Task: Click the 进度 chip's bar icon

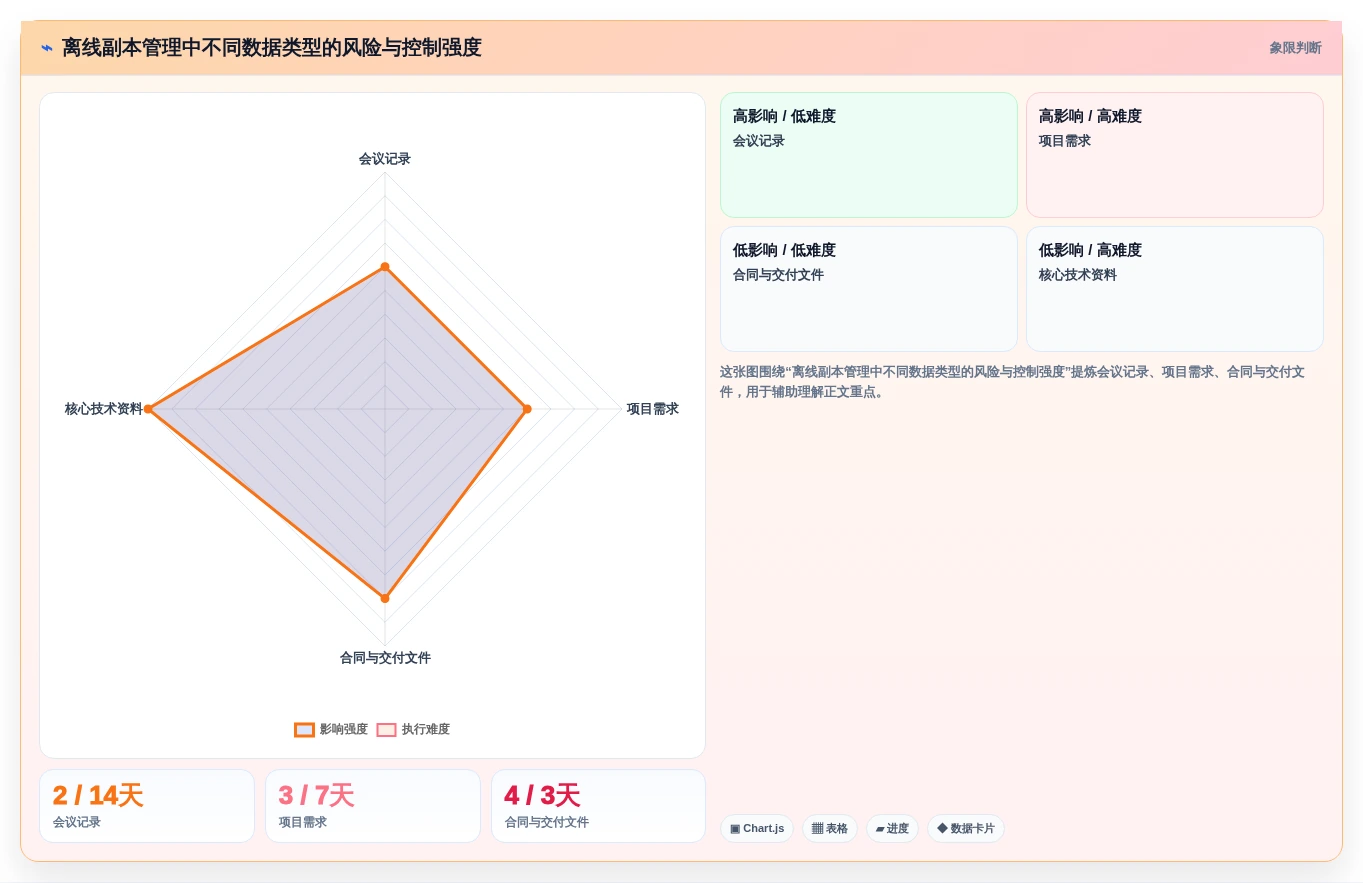Action: point(880,829)
